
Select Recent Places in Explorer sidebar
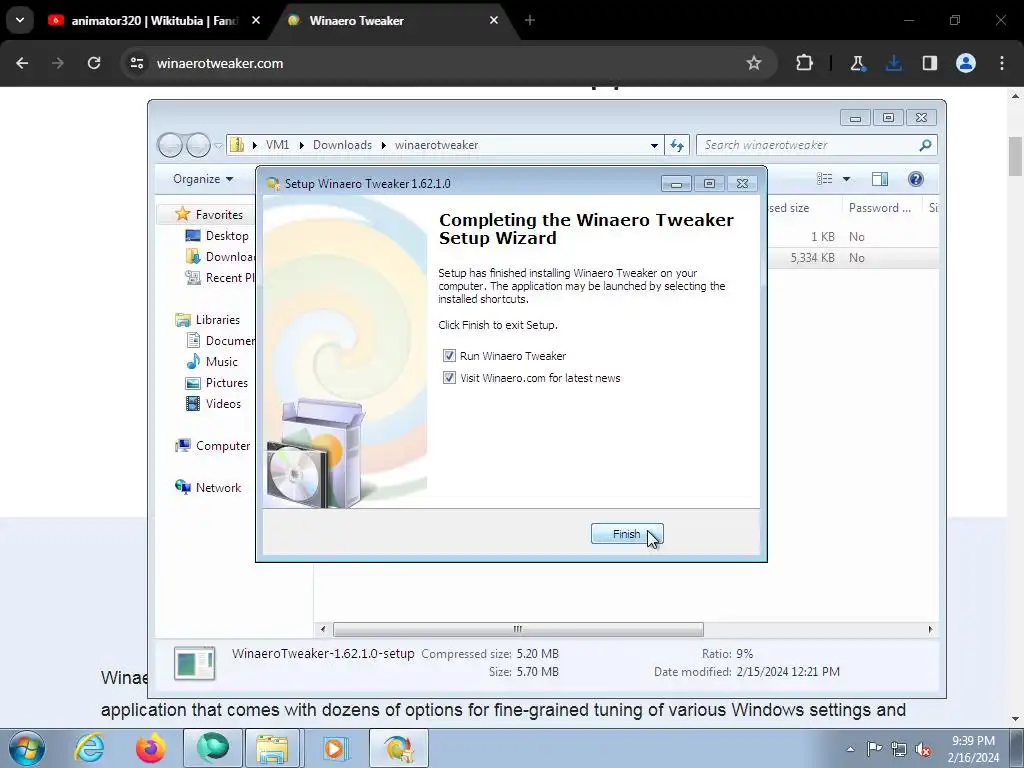coord(222,278)
